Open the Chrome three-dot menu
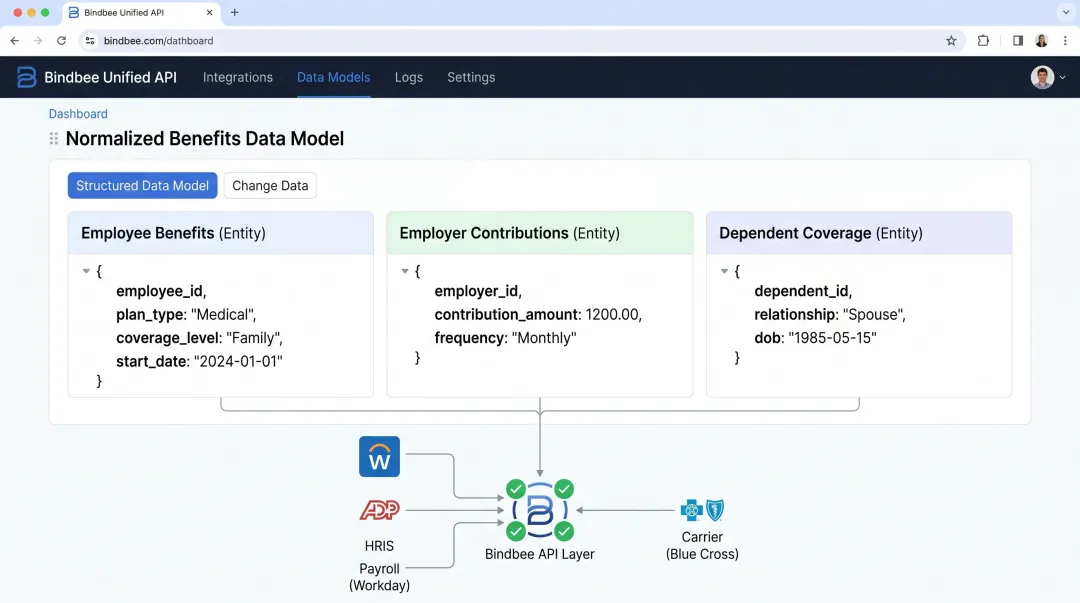The width and height of the screenshot is (1080, 603). coord(1065,41)
